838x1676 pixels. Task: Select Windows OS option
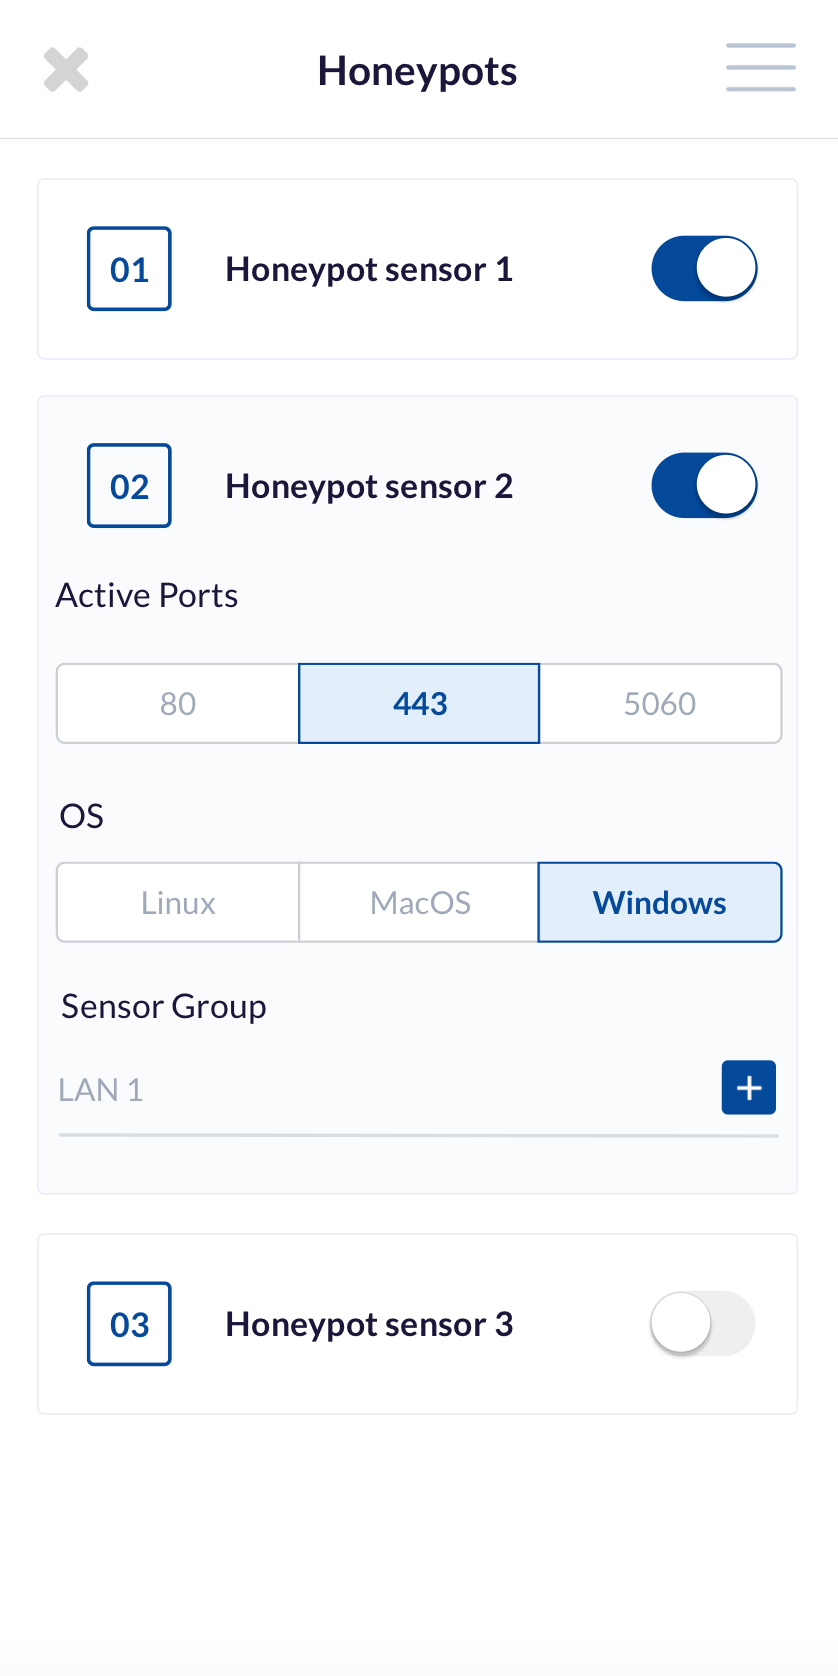(x=660, y=903)
